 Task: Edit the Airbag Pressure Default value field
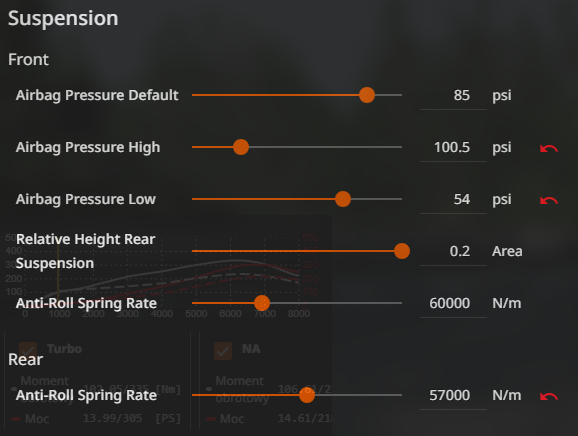[453, 95]
